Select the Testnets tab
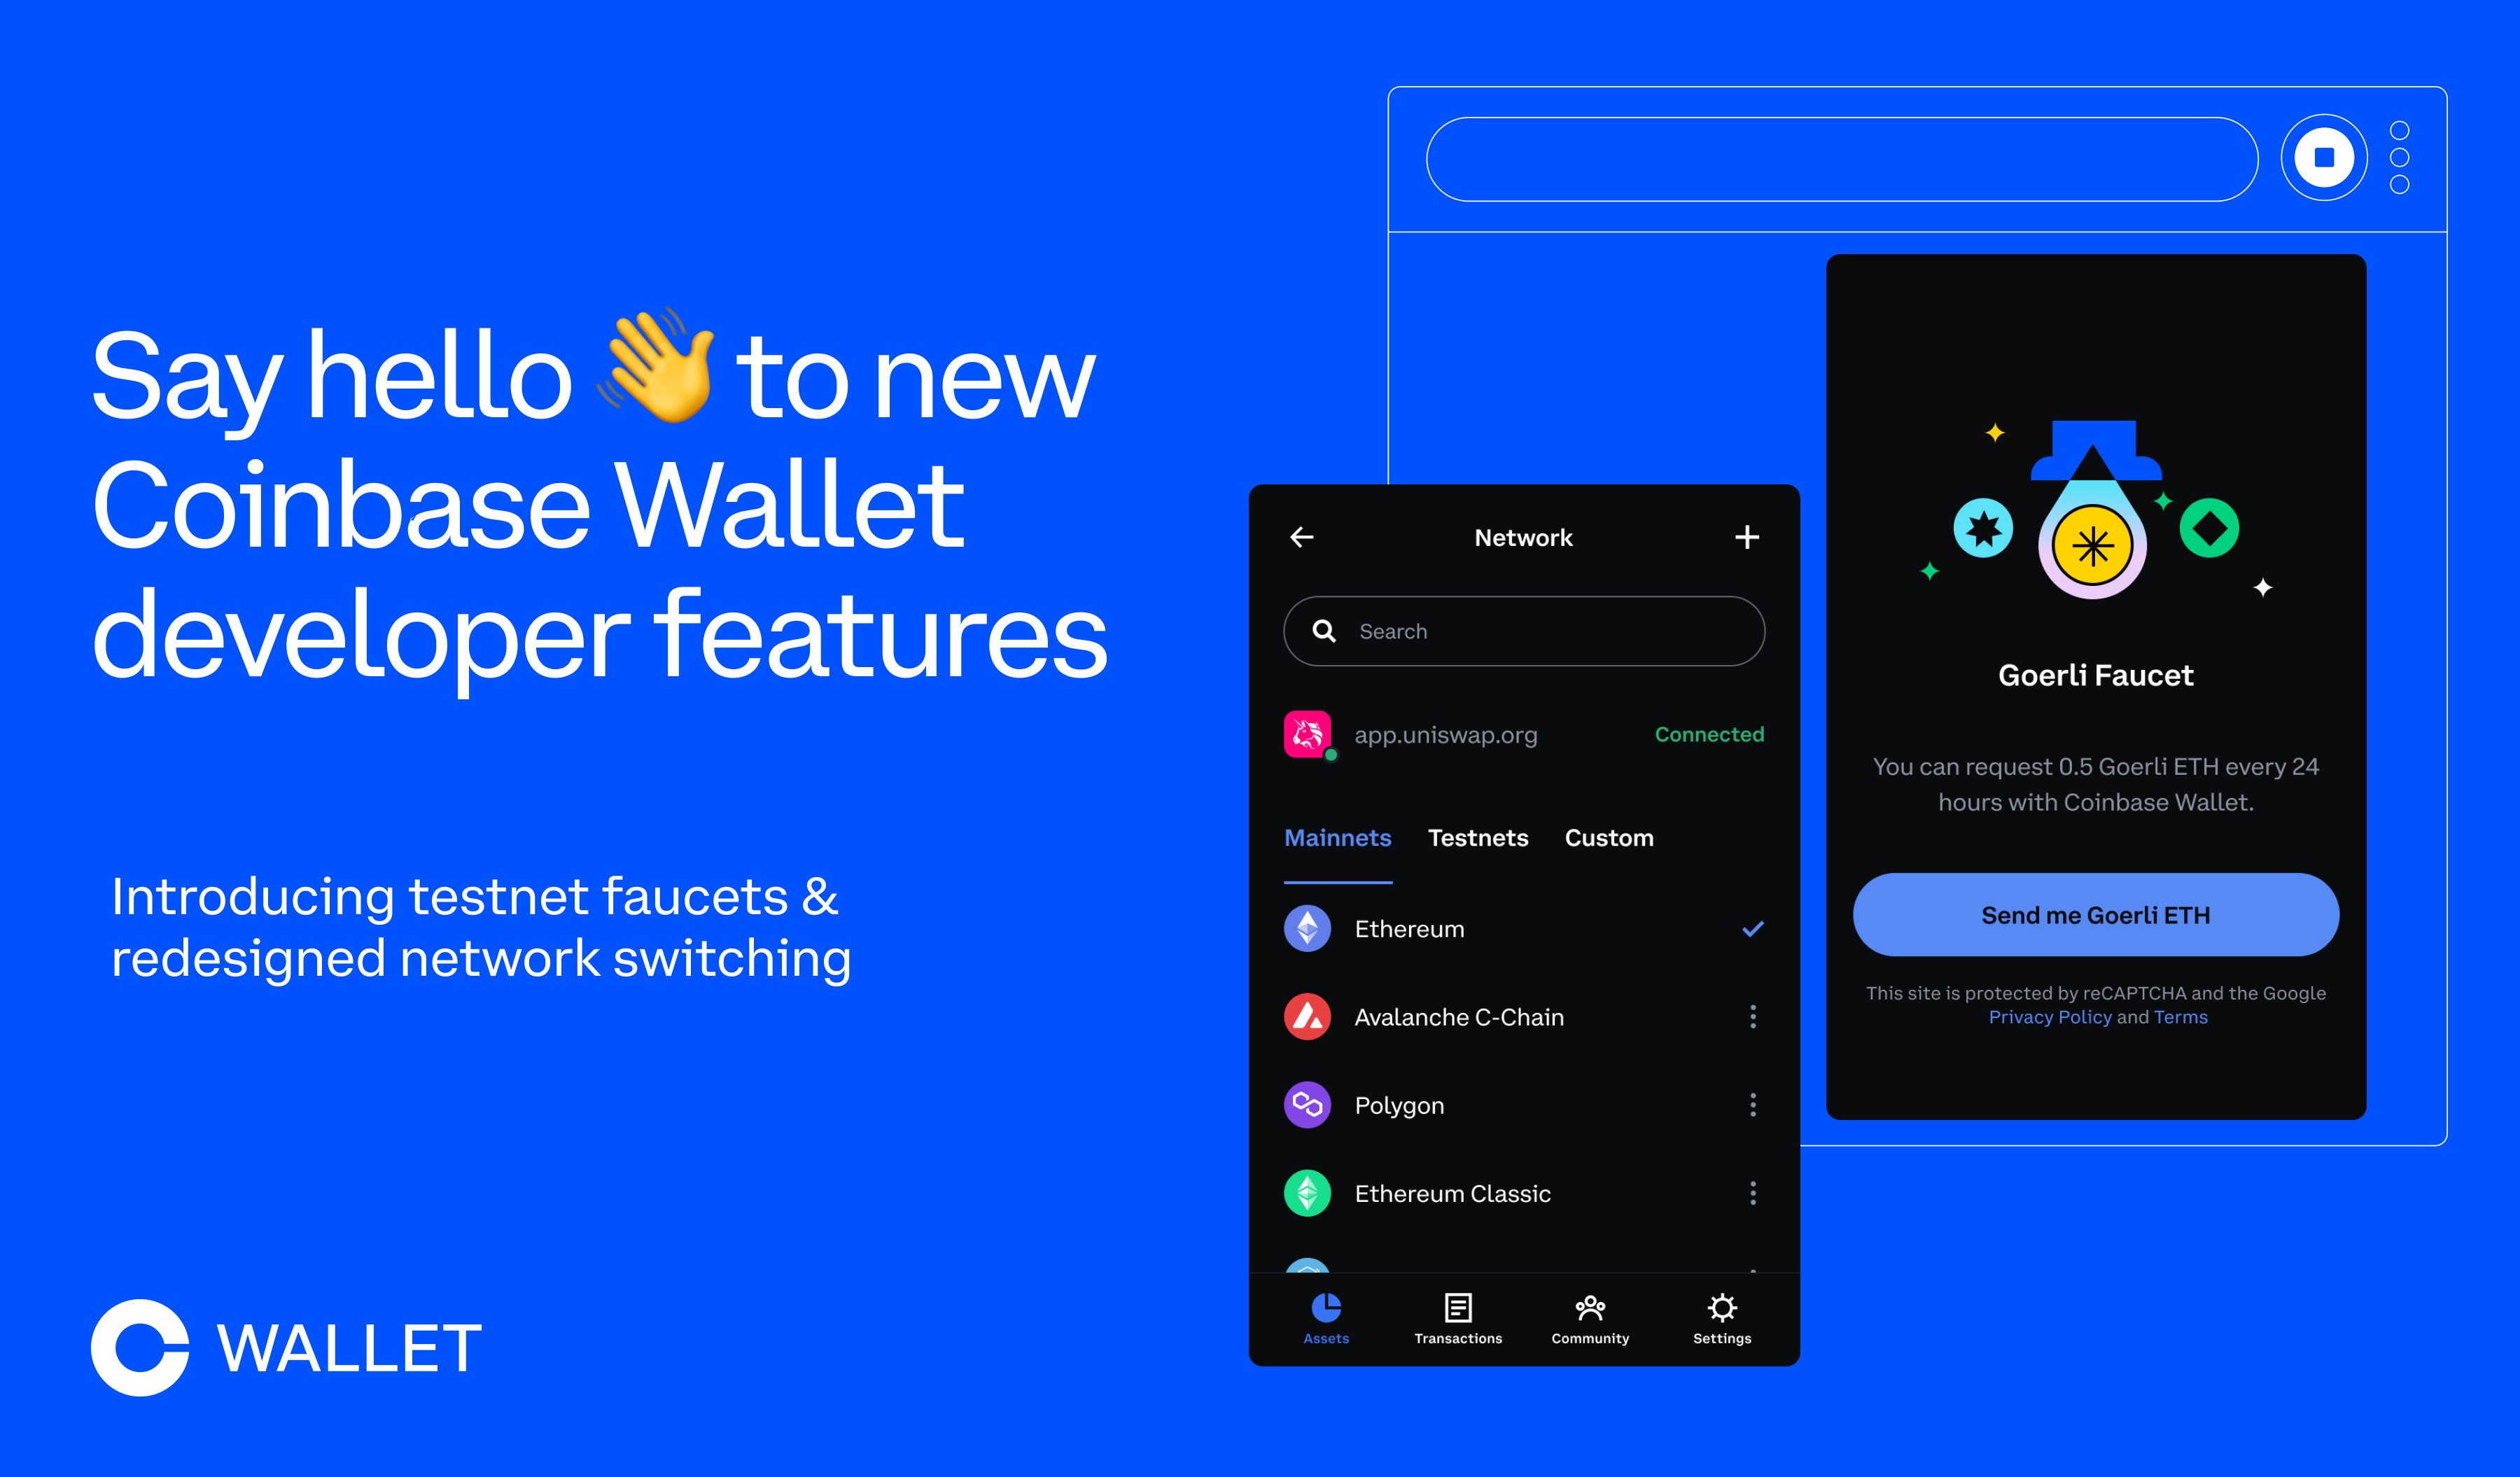 [1478, 837]
